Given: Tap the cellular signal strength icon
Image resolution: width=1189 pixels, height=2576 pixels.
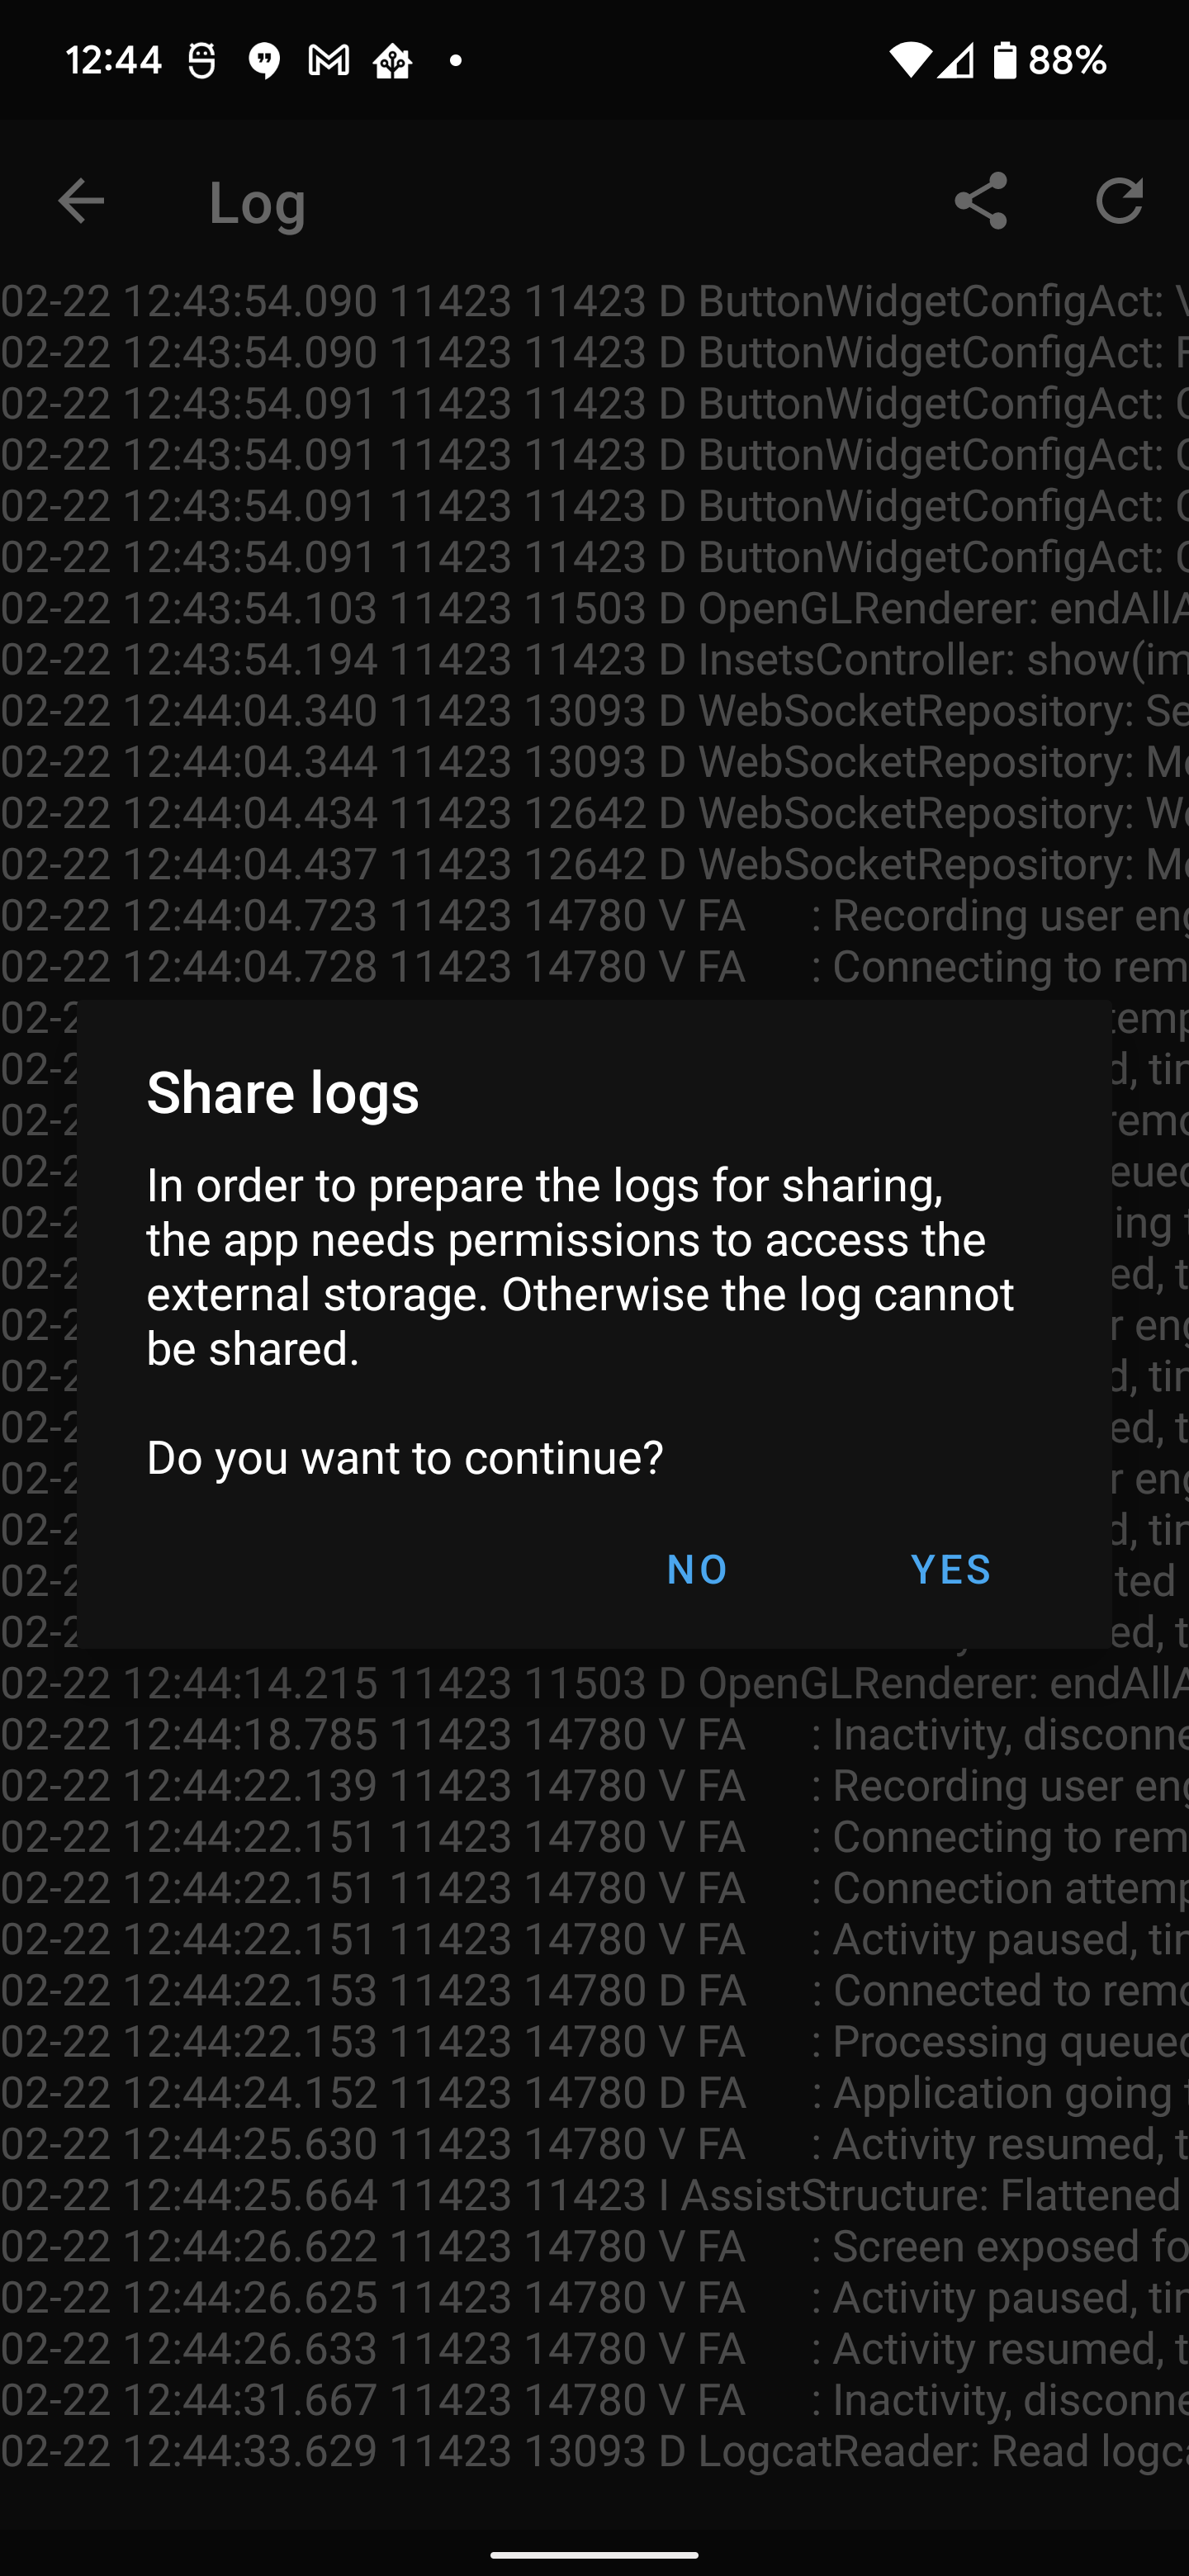Looking at the screenshot, I should [x=956, y=61].
